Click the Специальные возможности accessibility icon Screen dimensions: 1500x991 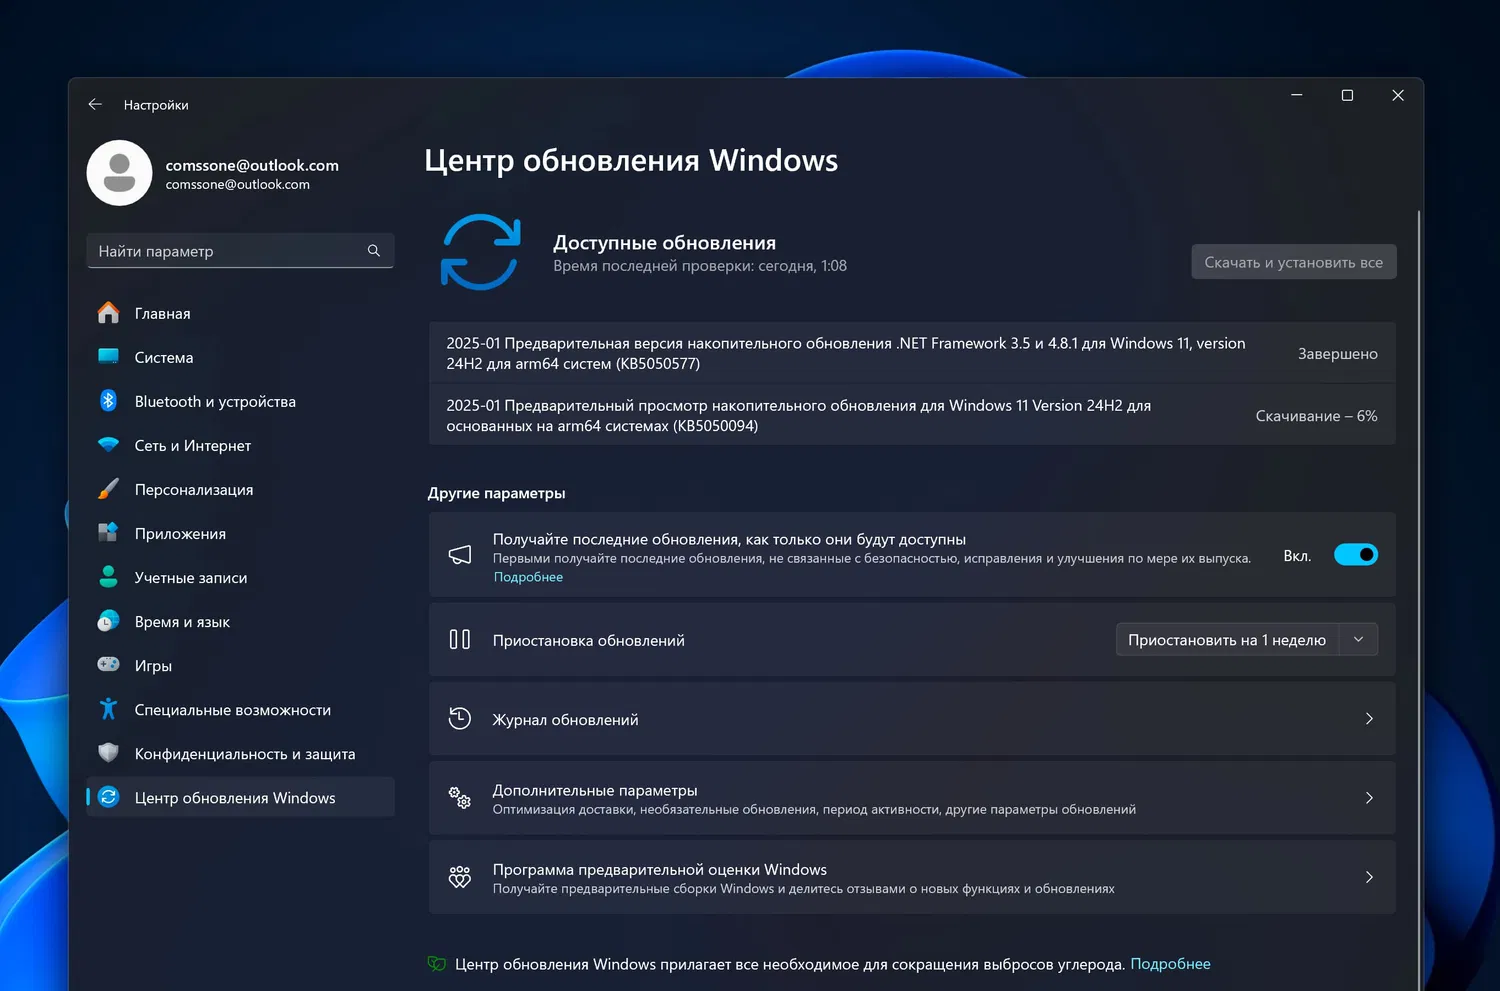[x=108, y=709]
